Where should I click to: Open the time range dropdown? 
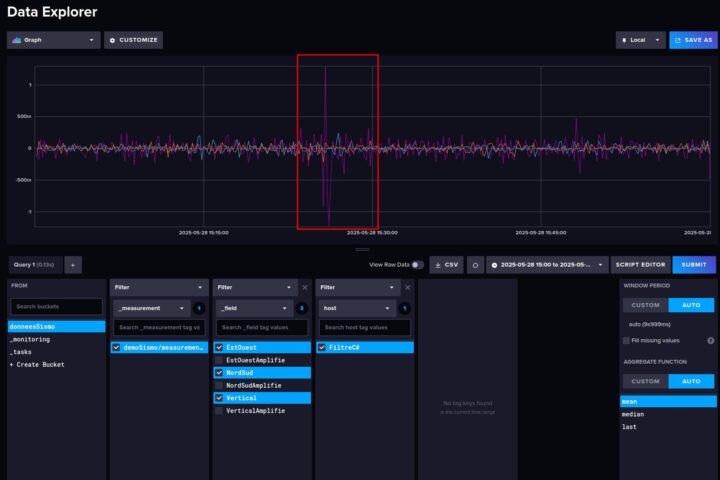547,265
